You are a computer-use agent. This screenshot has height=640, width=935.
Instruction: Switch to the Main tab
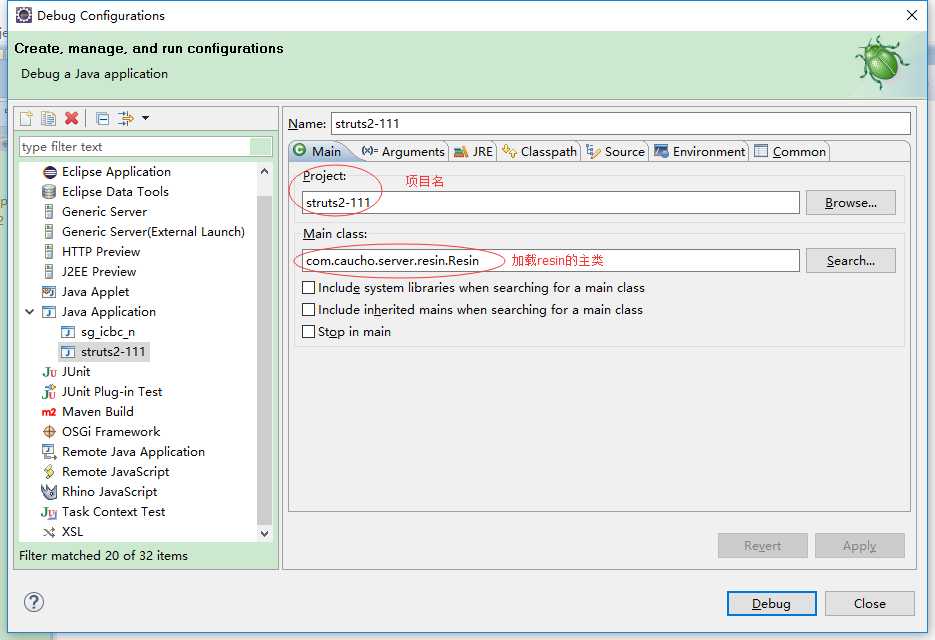pyautogui.click(x=318, y=152)
